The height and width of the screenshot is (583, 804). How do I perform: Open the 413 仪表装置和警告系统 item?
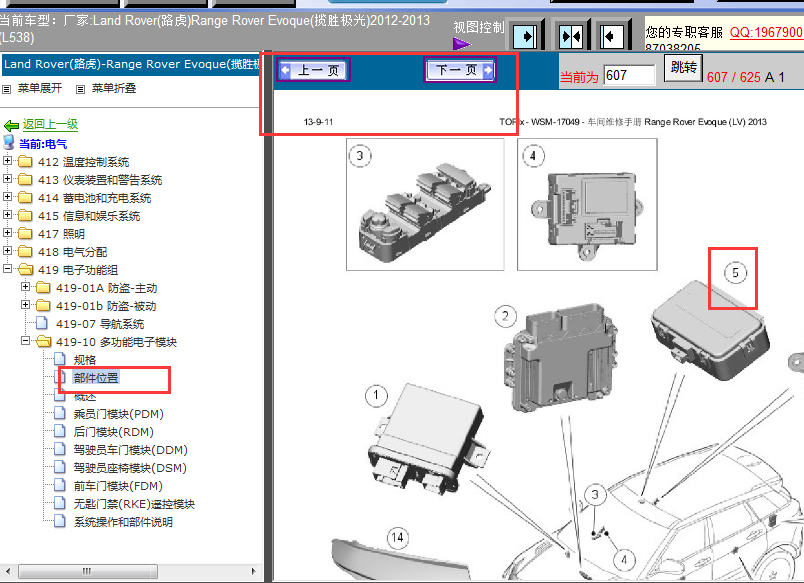pyautogui.click(x=100, y=180)
